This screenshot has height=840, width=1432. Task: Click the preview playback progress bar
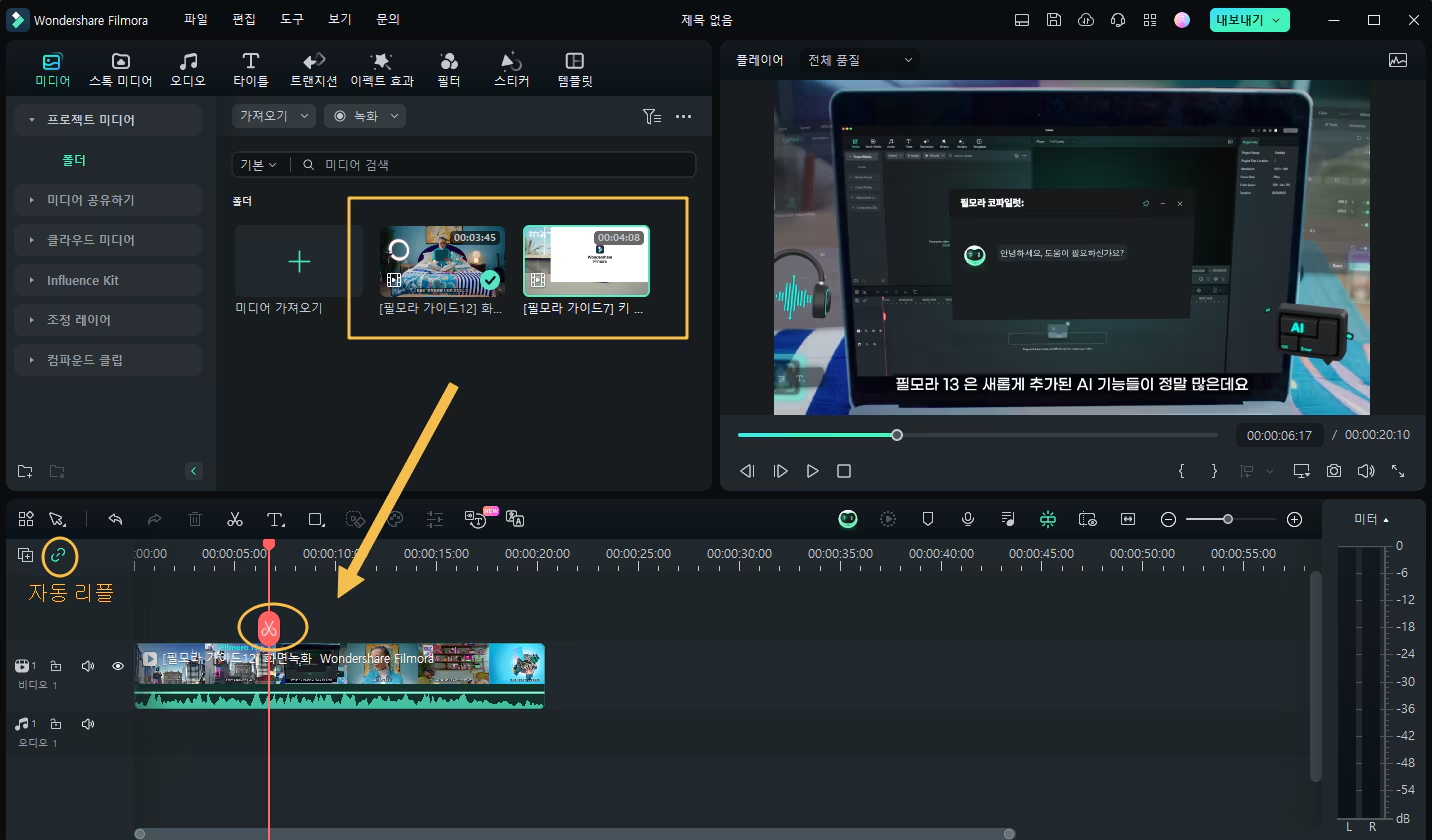(978, 435)
